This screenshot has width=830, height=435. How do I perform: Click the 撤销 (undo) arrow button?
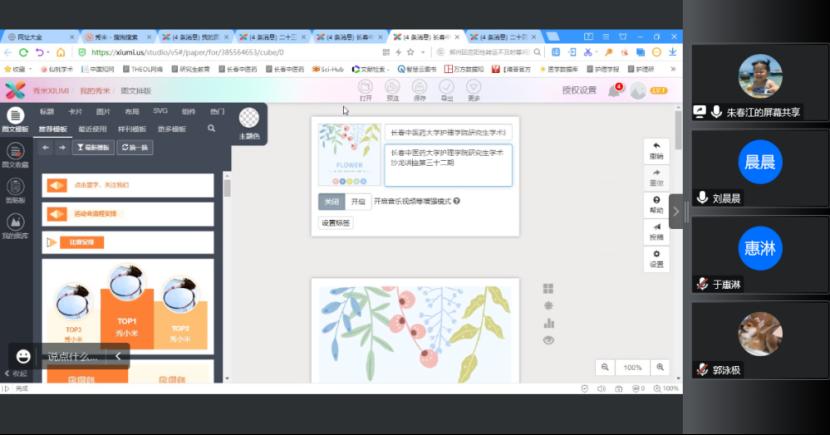pyautogui.click(x=656, y=150)
